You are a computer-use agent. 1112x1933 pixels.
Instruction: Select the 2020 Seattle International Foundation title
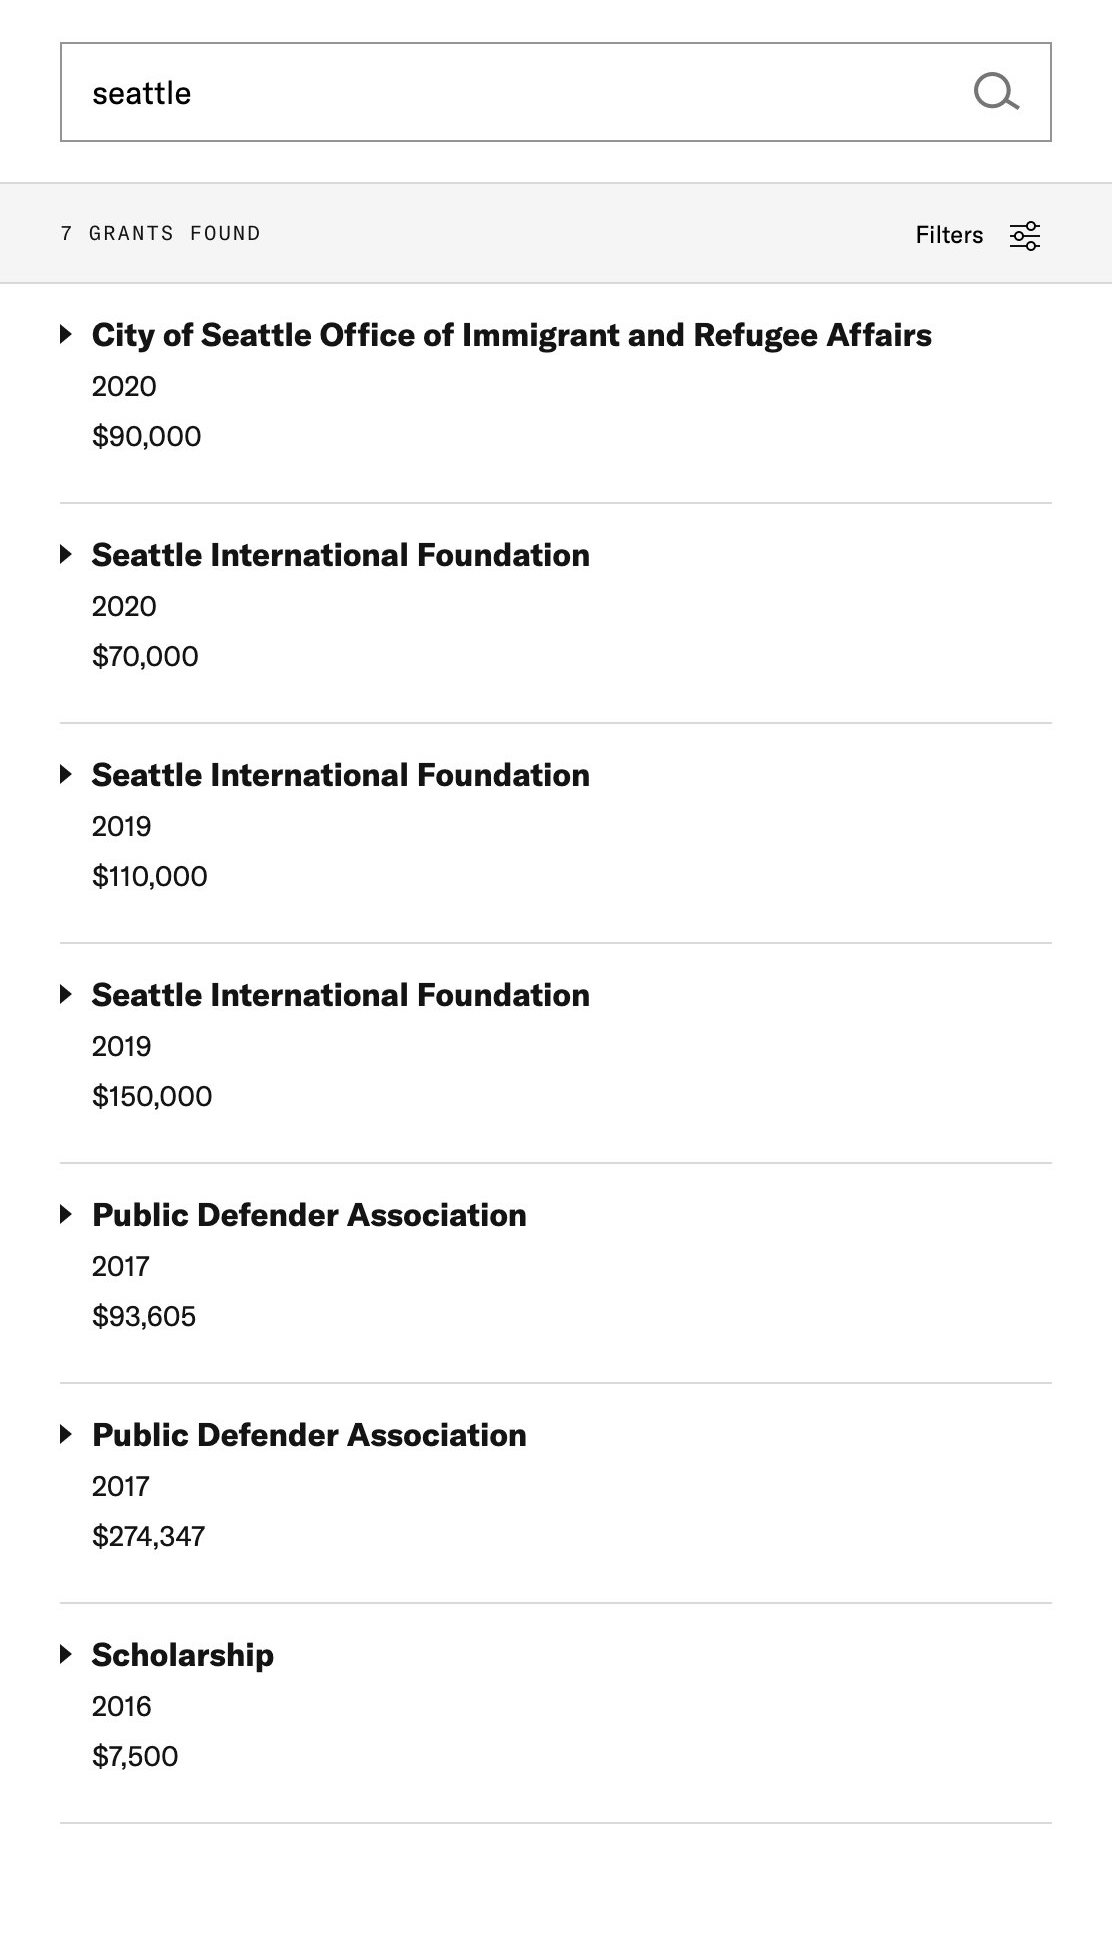tap(340, 555)
